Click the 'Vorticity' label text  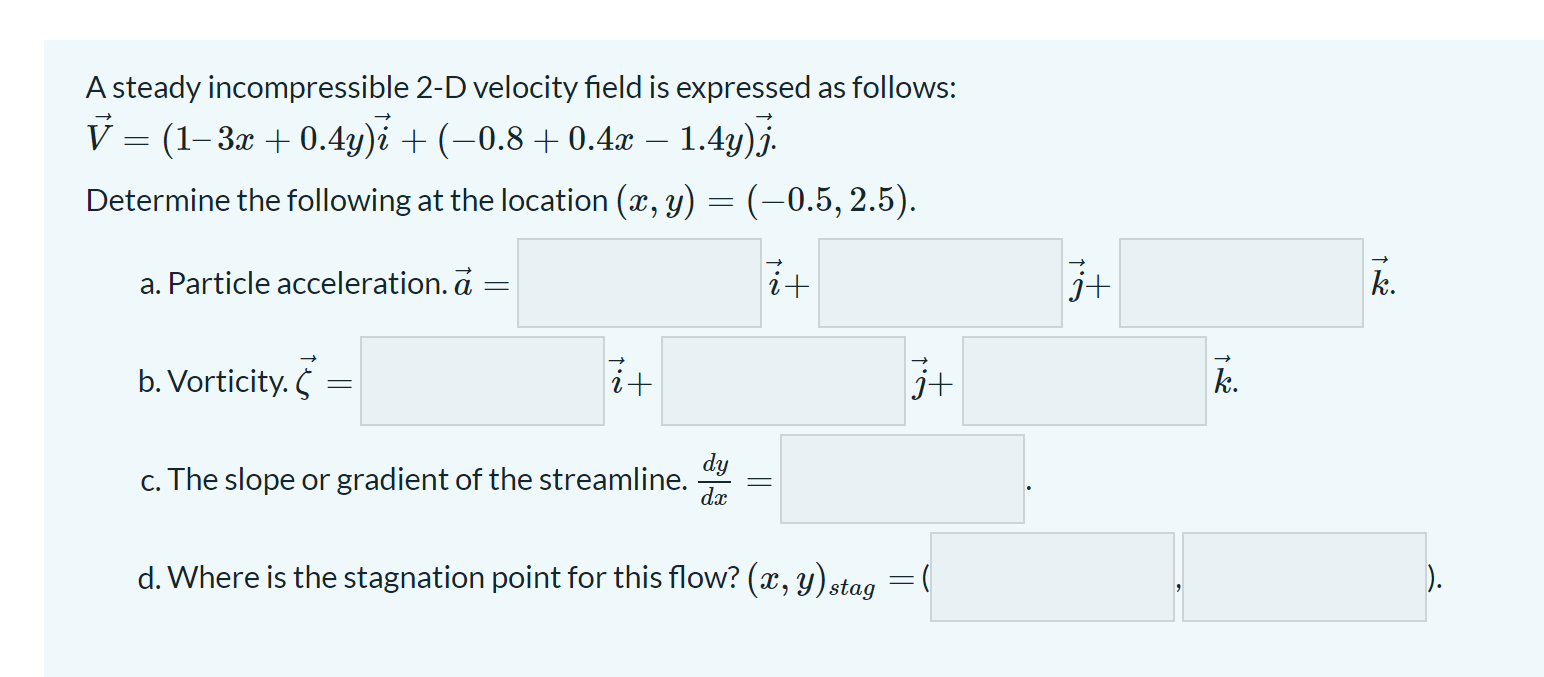click(x=230, y=381)
